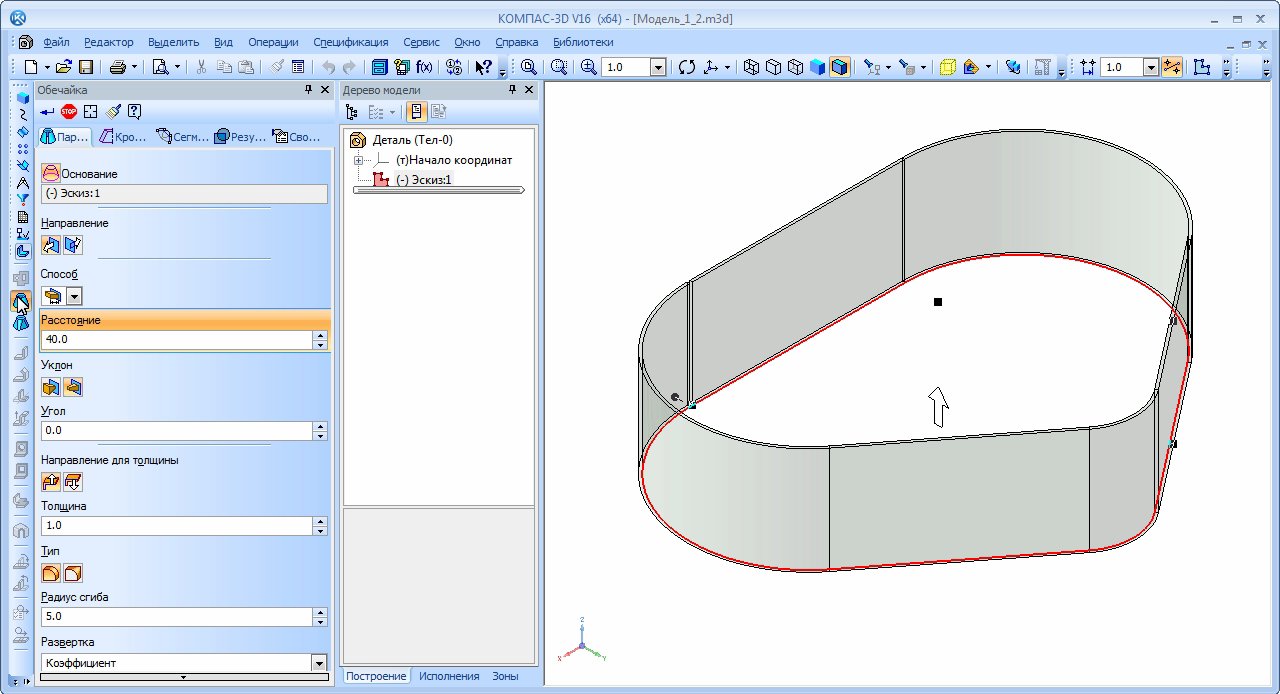Click the Rotate view icon in toolbar
This screenshot has width=1280, height=694.
686,67
